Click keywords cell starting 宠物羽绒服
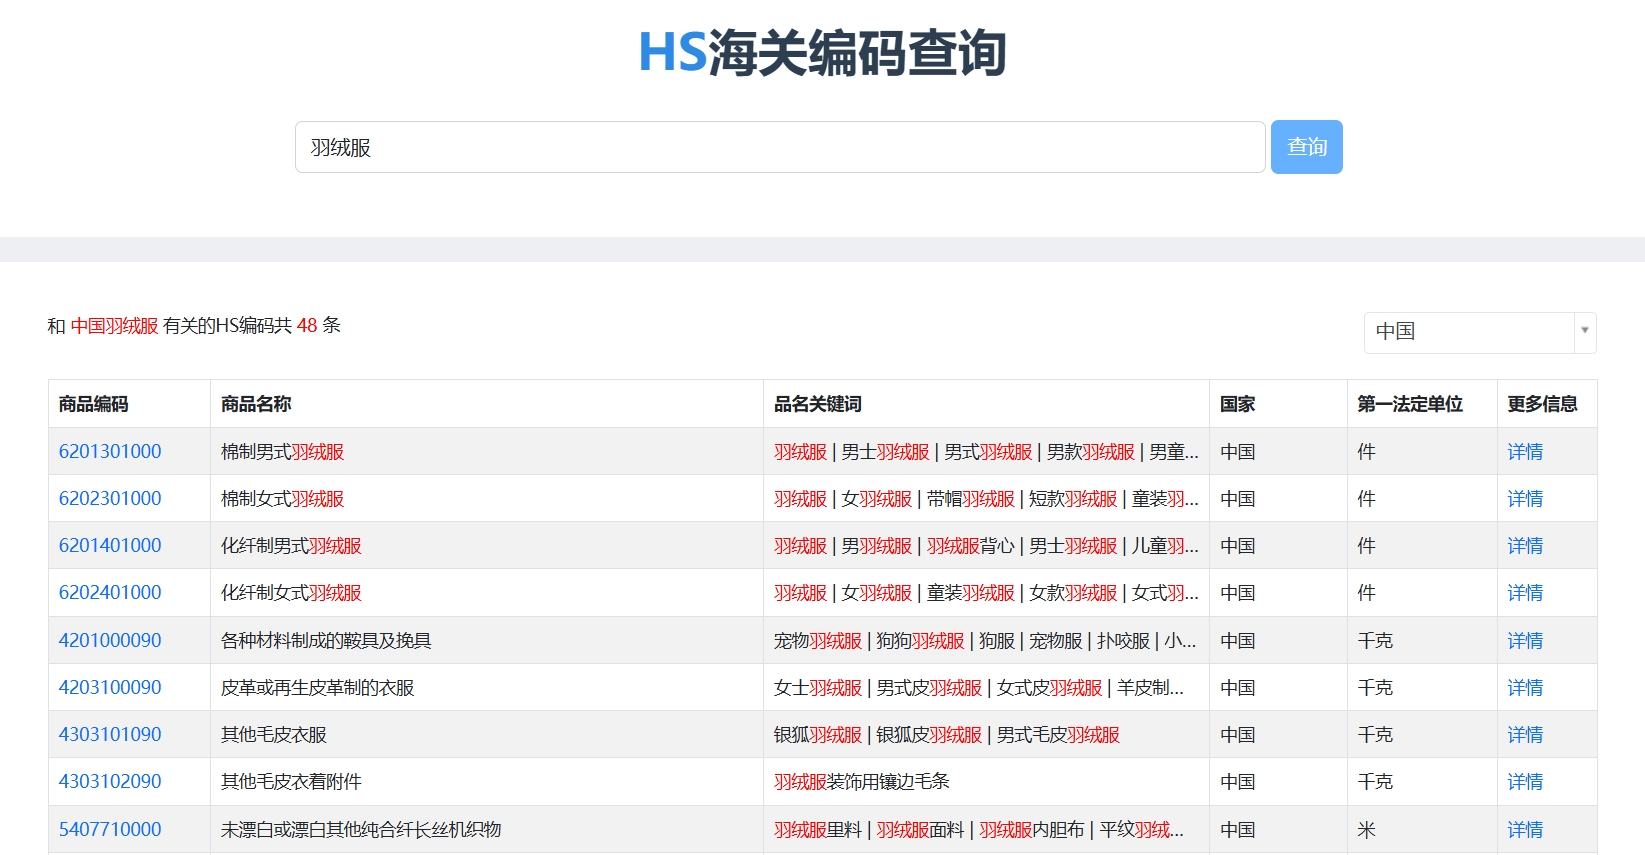 tap(985, 640)
